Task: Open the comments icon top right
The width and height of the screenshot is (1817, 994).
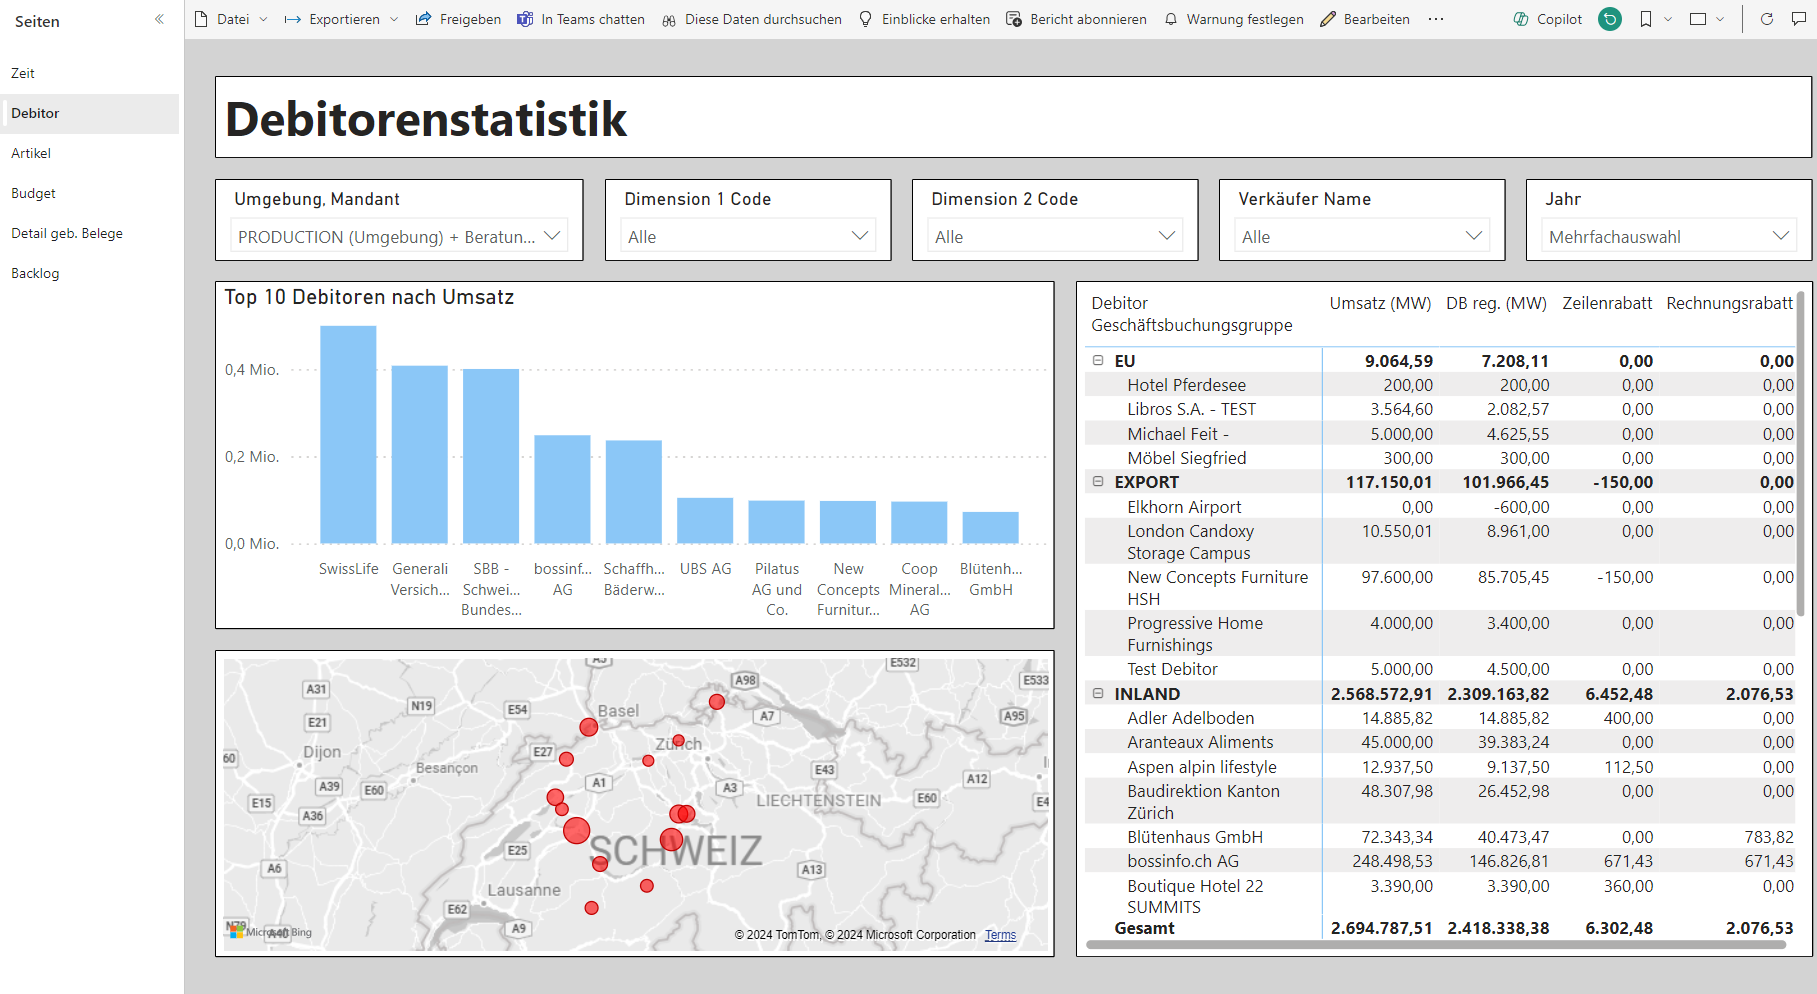Action: pos(1800,19)
